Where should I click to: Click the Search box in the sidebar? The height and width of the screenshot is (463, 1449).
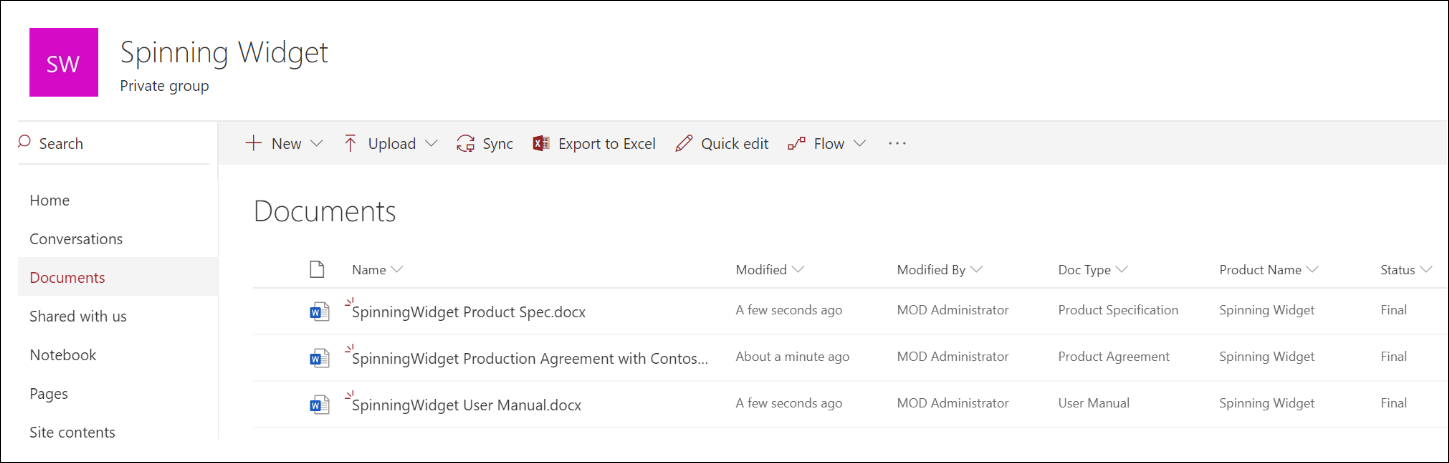pyautogui.click(x=113, y=144)
